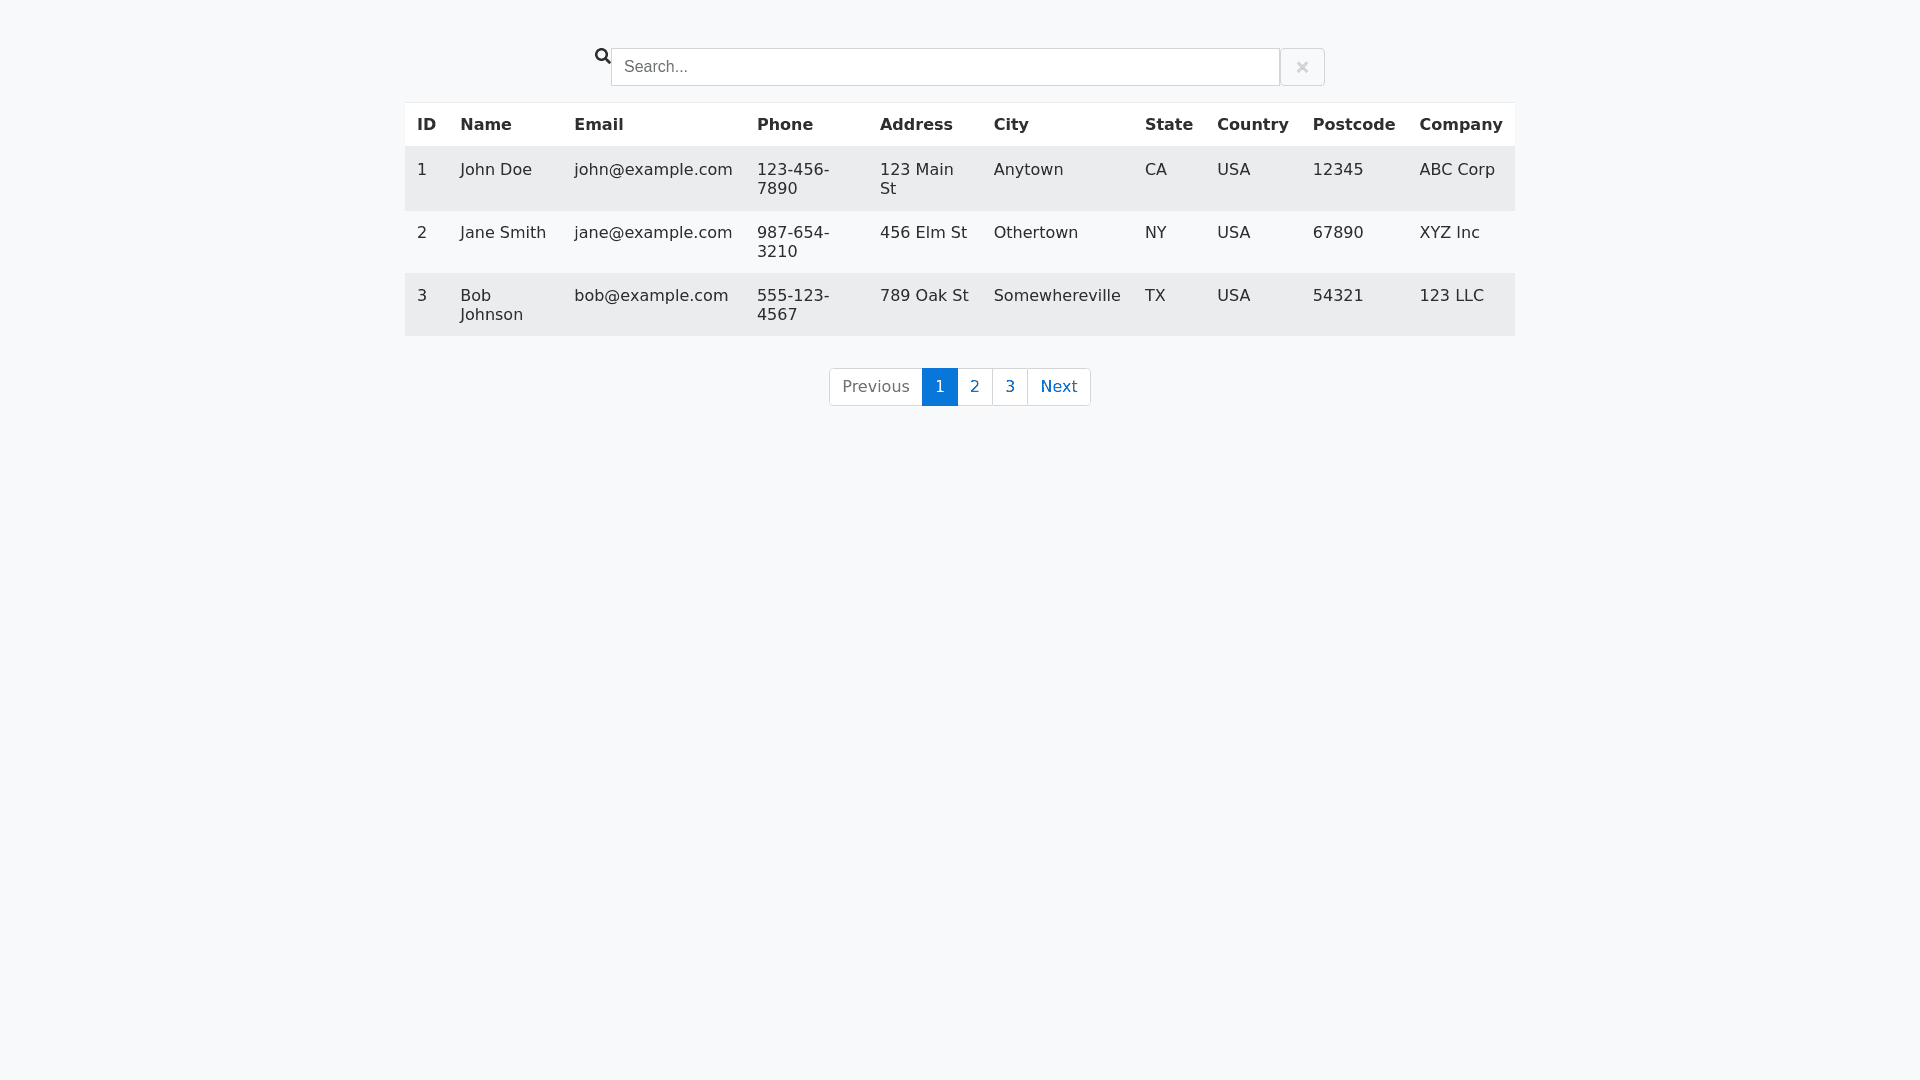Go to page 2 in pagination
This screenshot has height=1080, width=1920.
coord(974,387)
